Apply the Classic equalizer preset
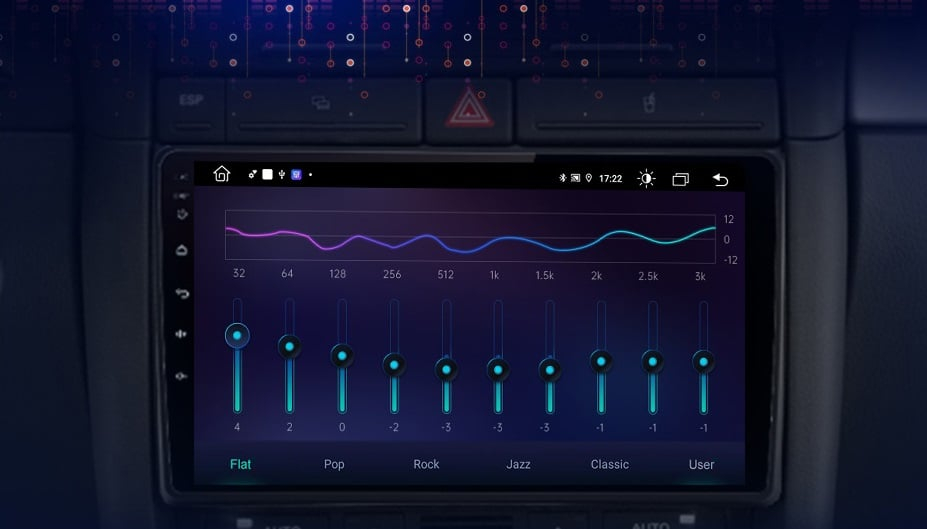This screenshot has height=529, width=927. [x=609, y=464]
